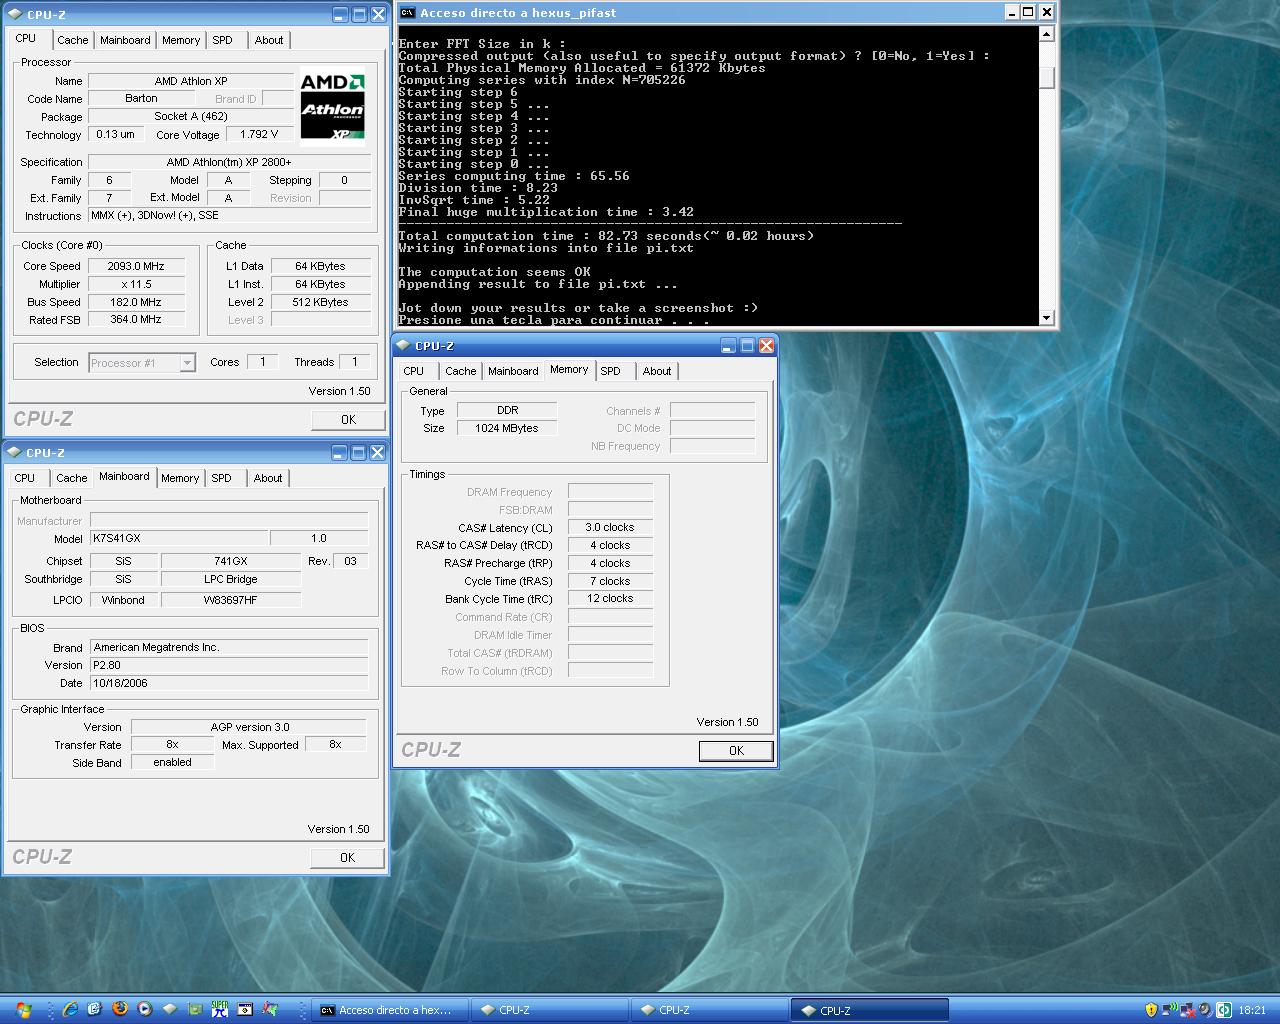The width and height of the screenshot is (1280, 1024).
Task: Click the Core Speed value 2093.0 MHz
Action: click(x=137, y=266)
